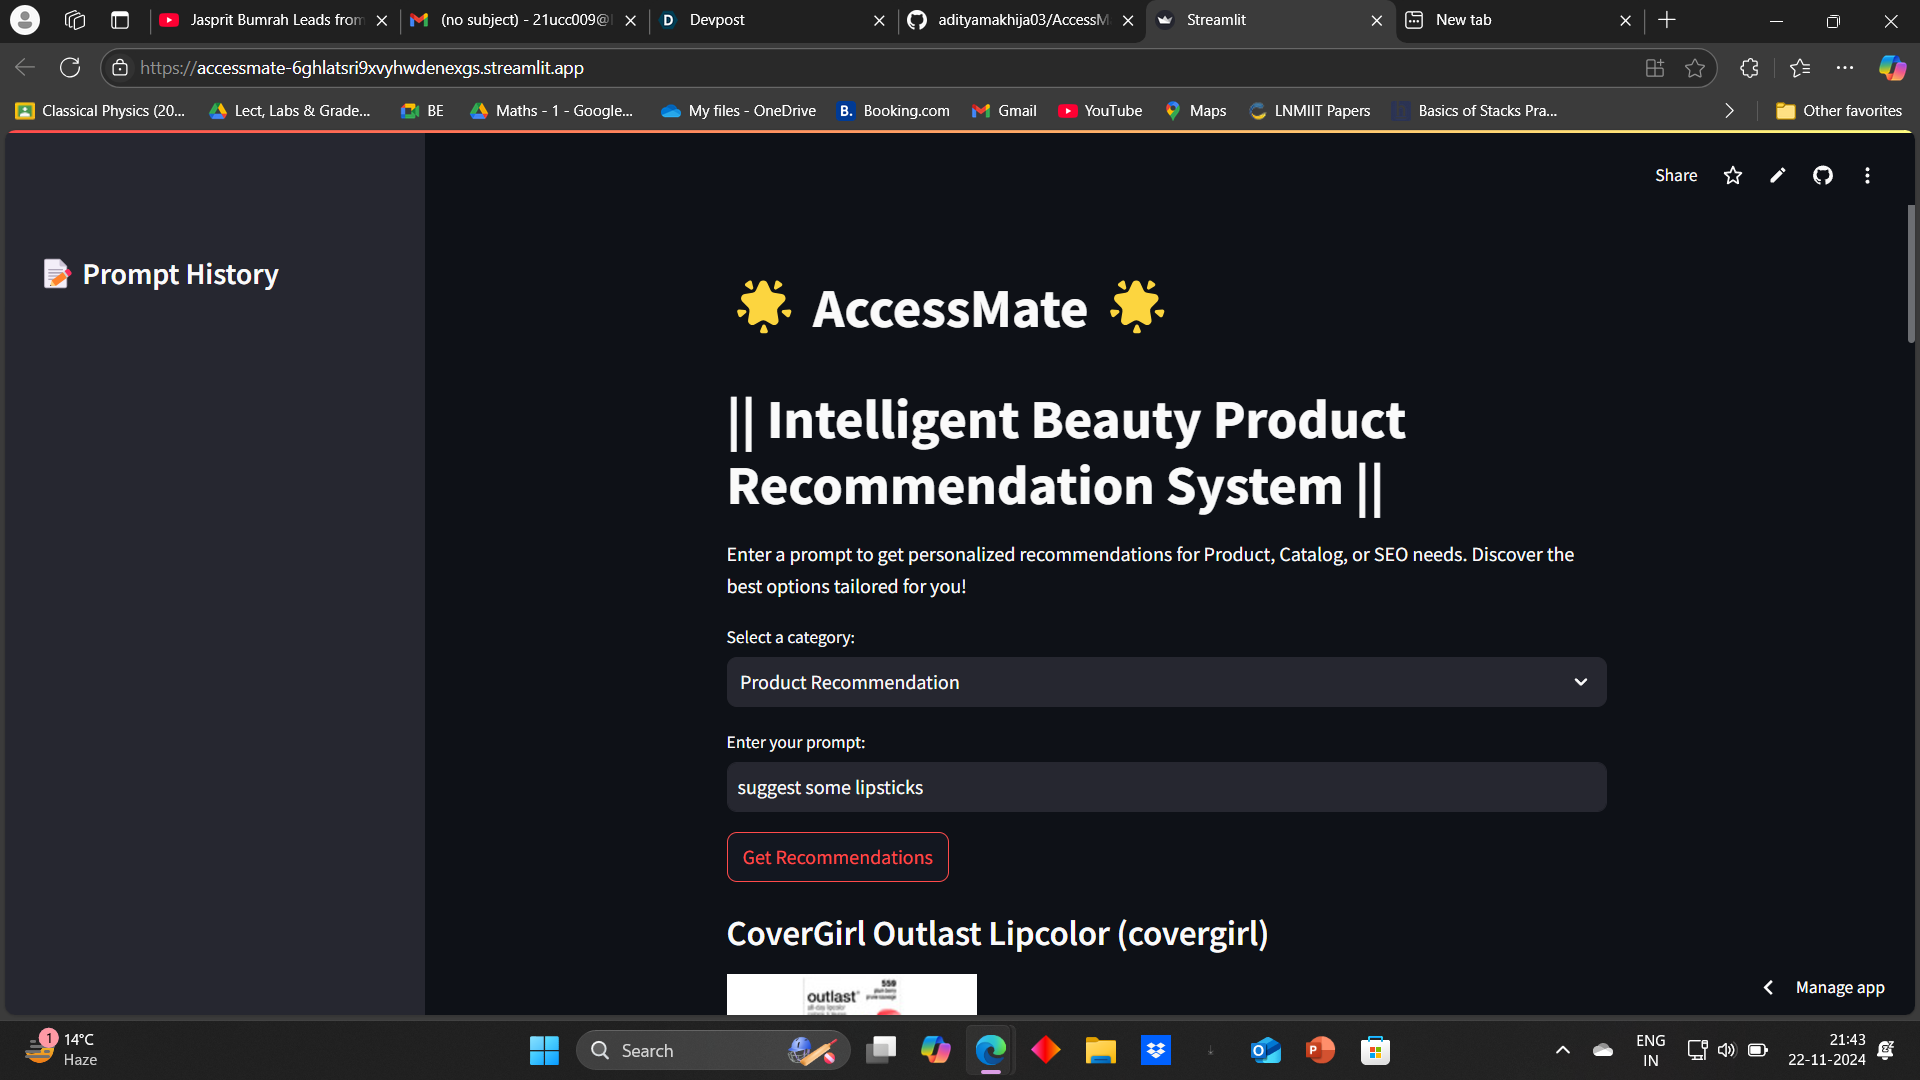Click Get Recommendations button
The image size is (1920, 1080).
tap(837, 857)
